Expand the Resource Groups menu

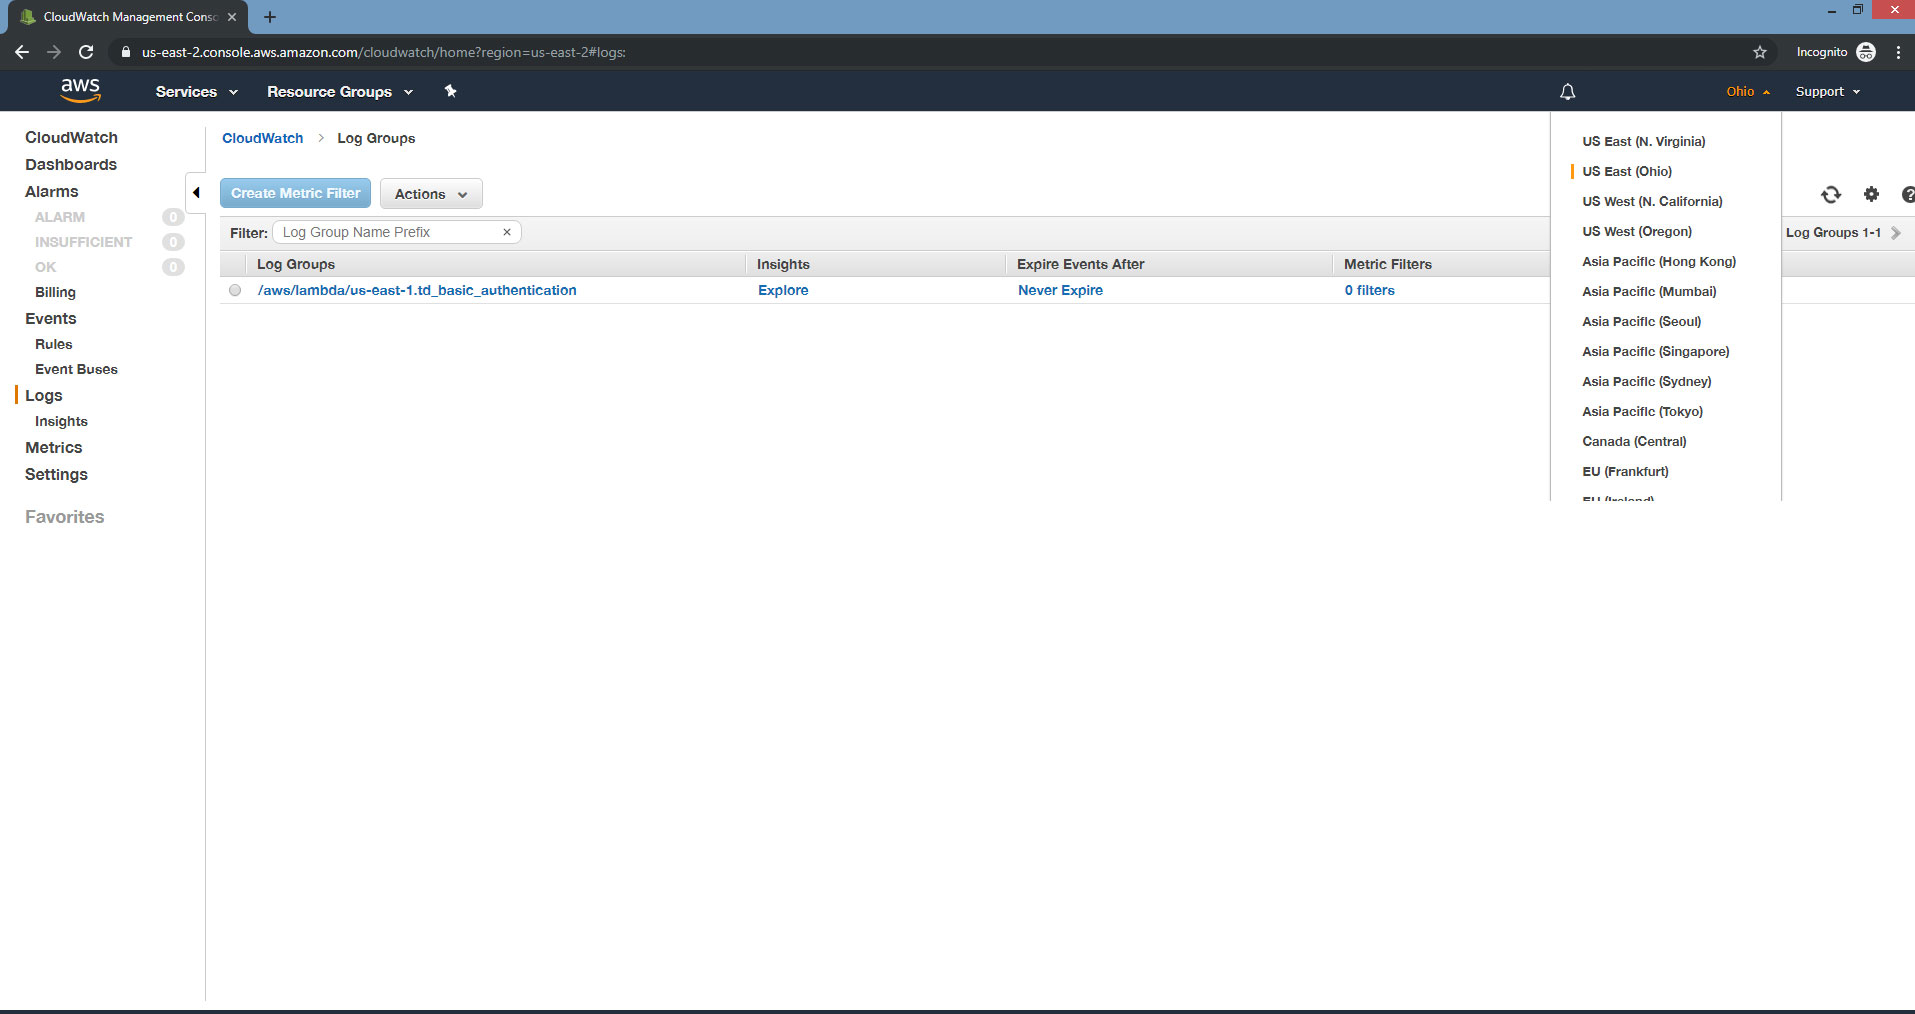click(340, 92)
